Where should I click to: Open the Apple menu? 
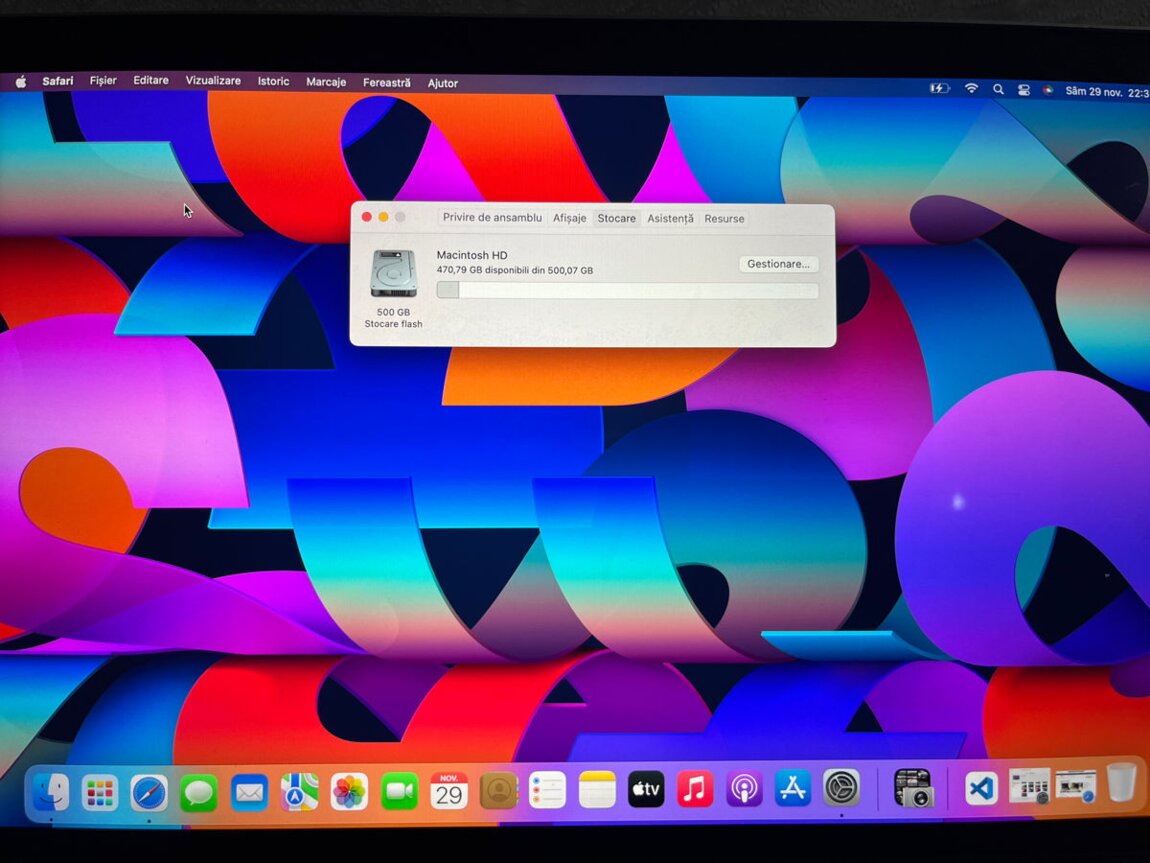click(x=20, y=81)
